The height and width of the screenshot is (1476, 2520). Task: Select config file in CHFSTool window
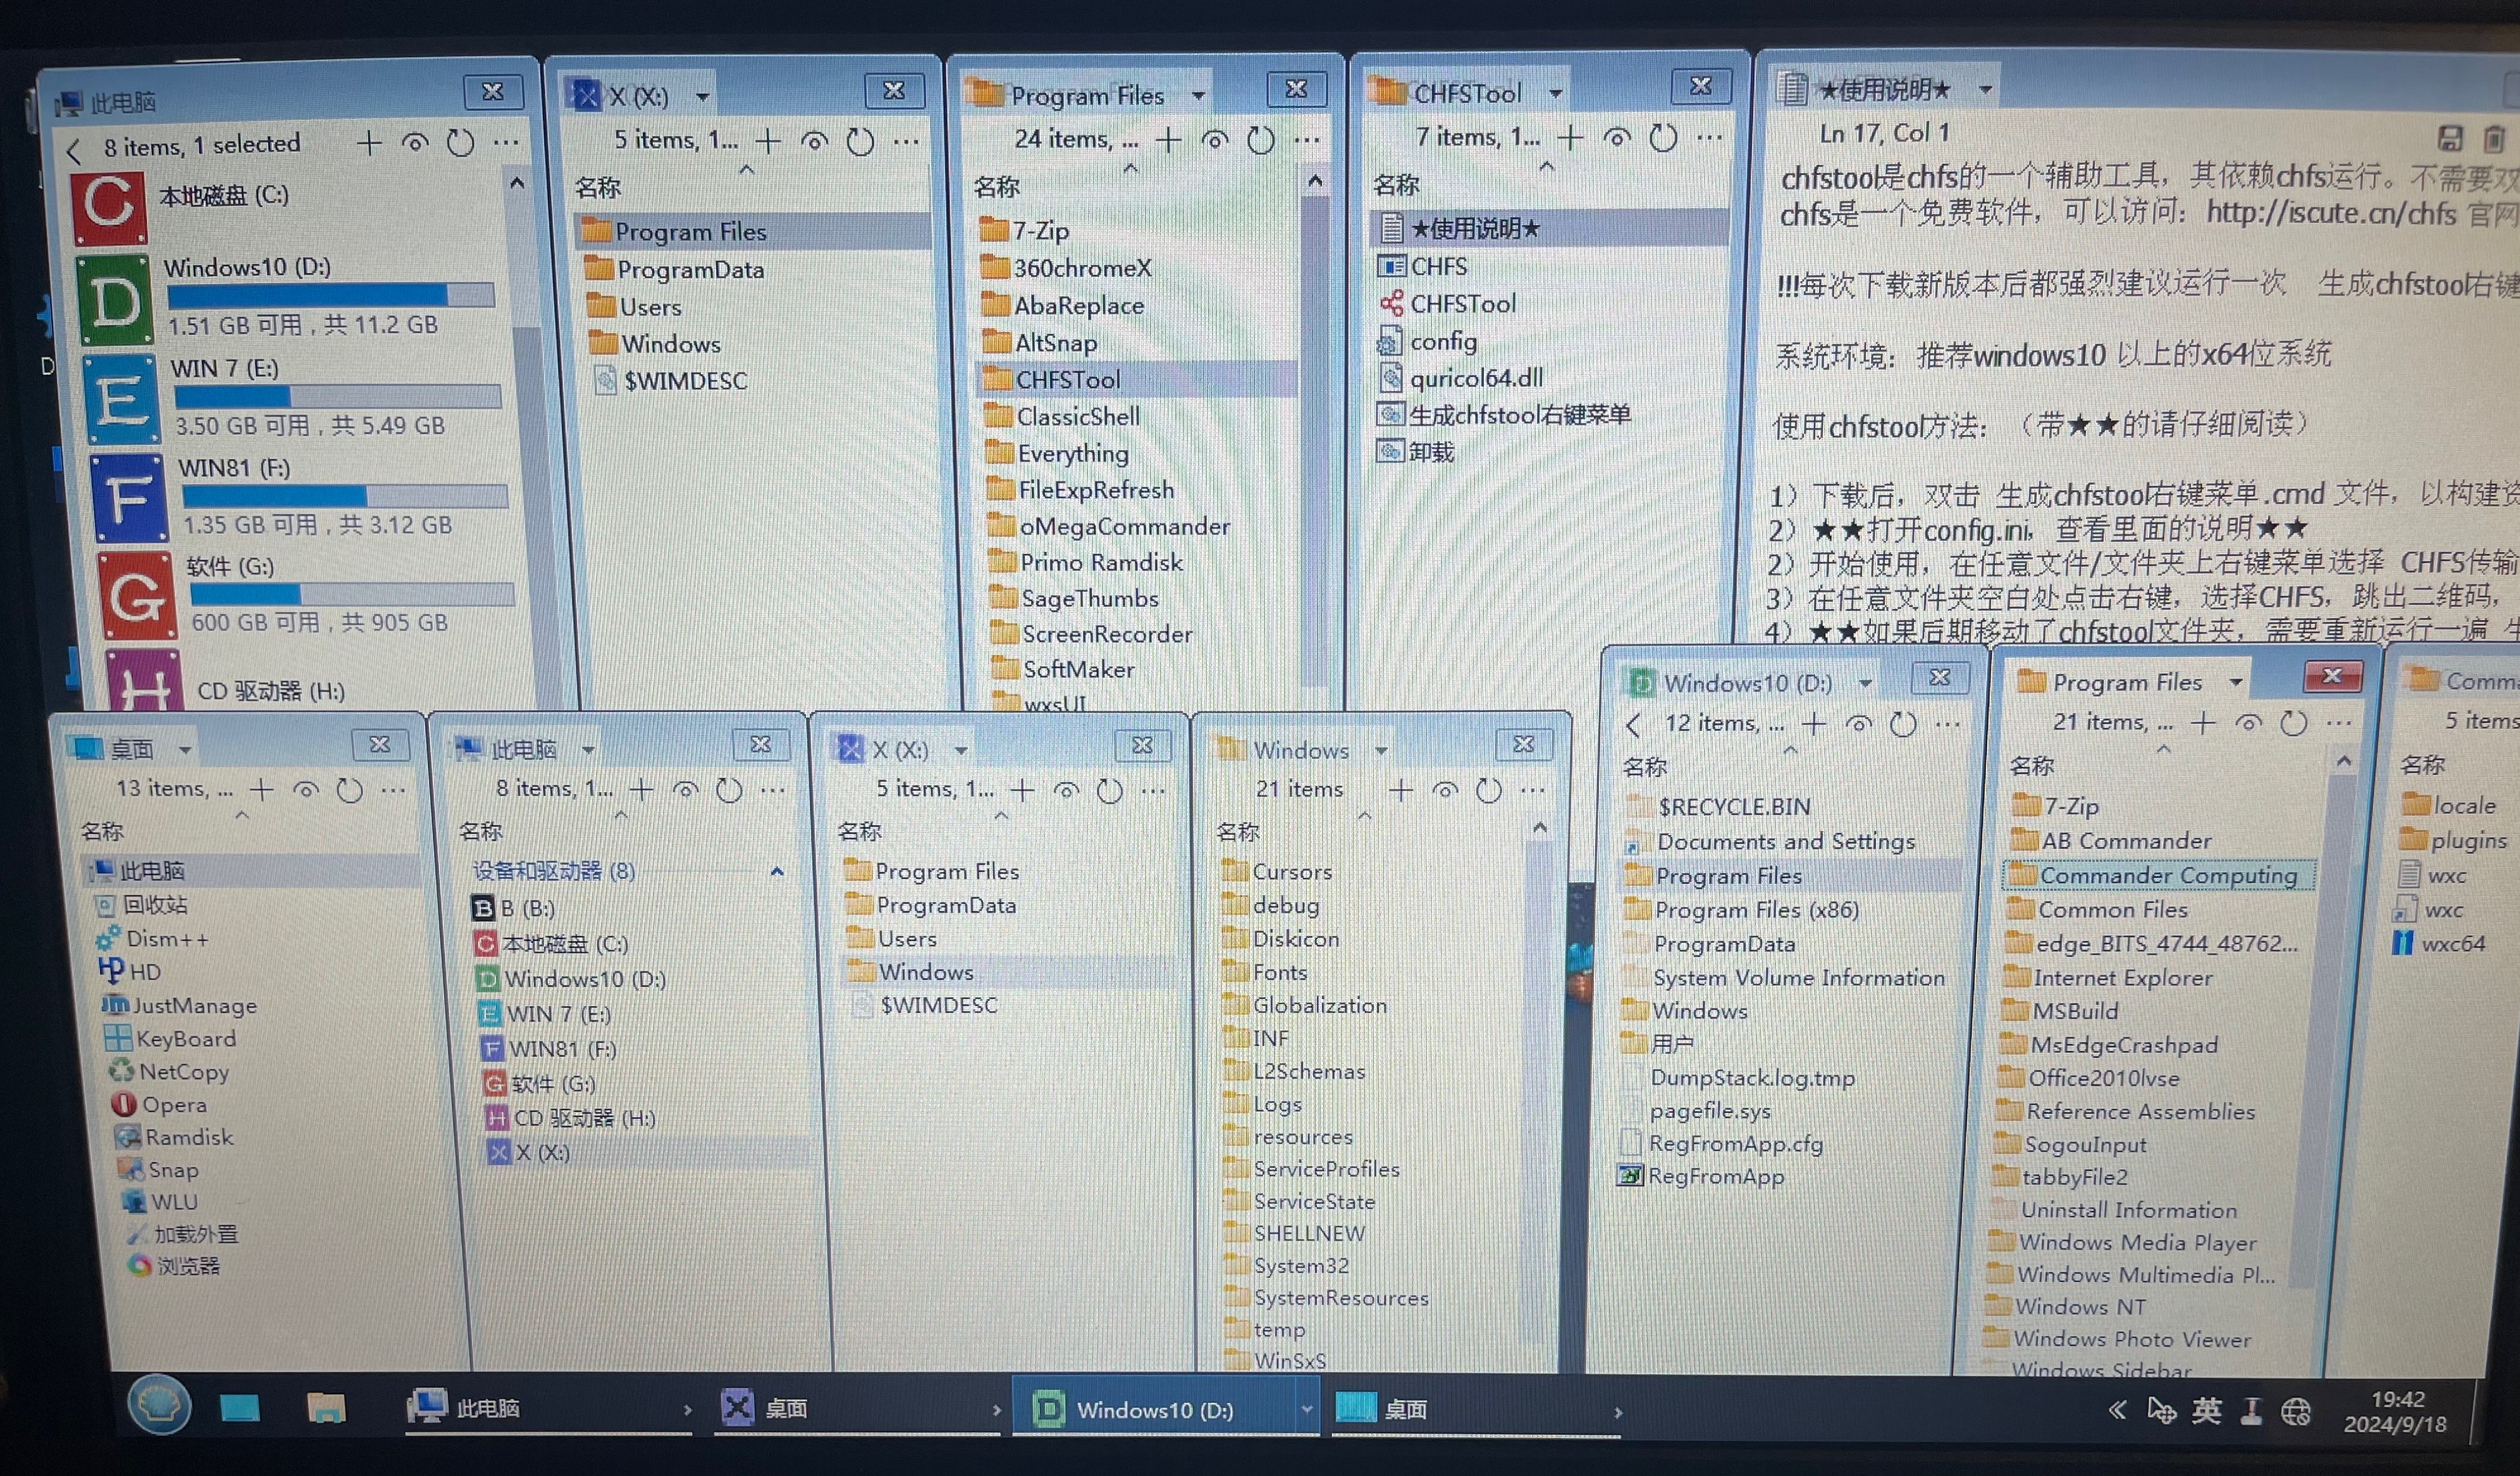(1427, 342)
